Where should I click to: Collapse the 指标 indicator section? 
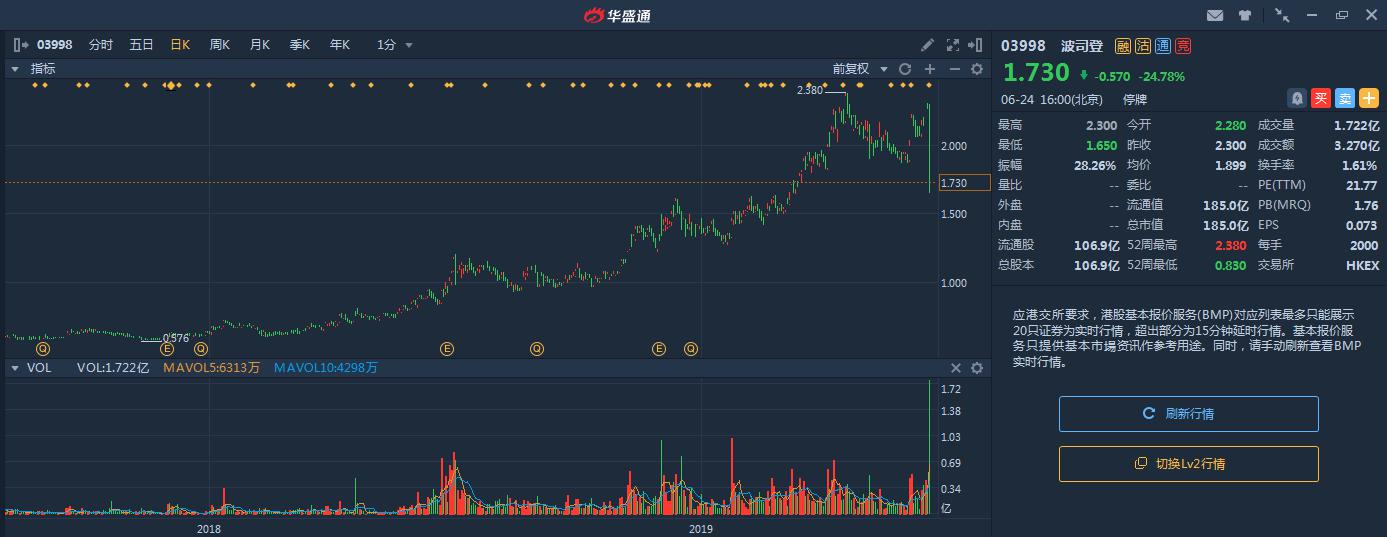coord(15,69)
